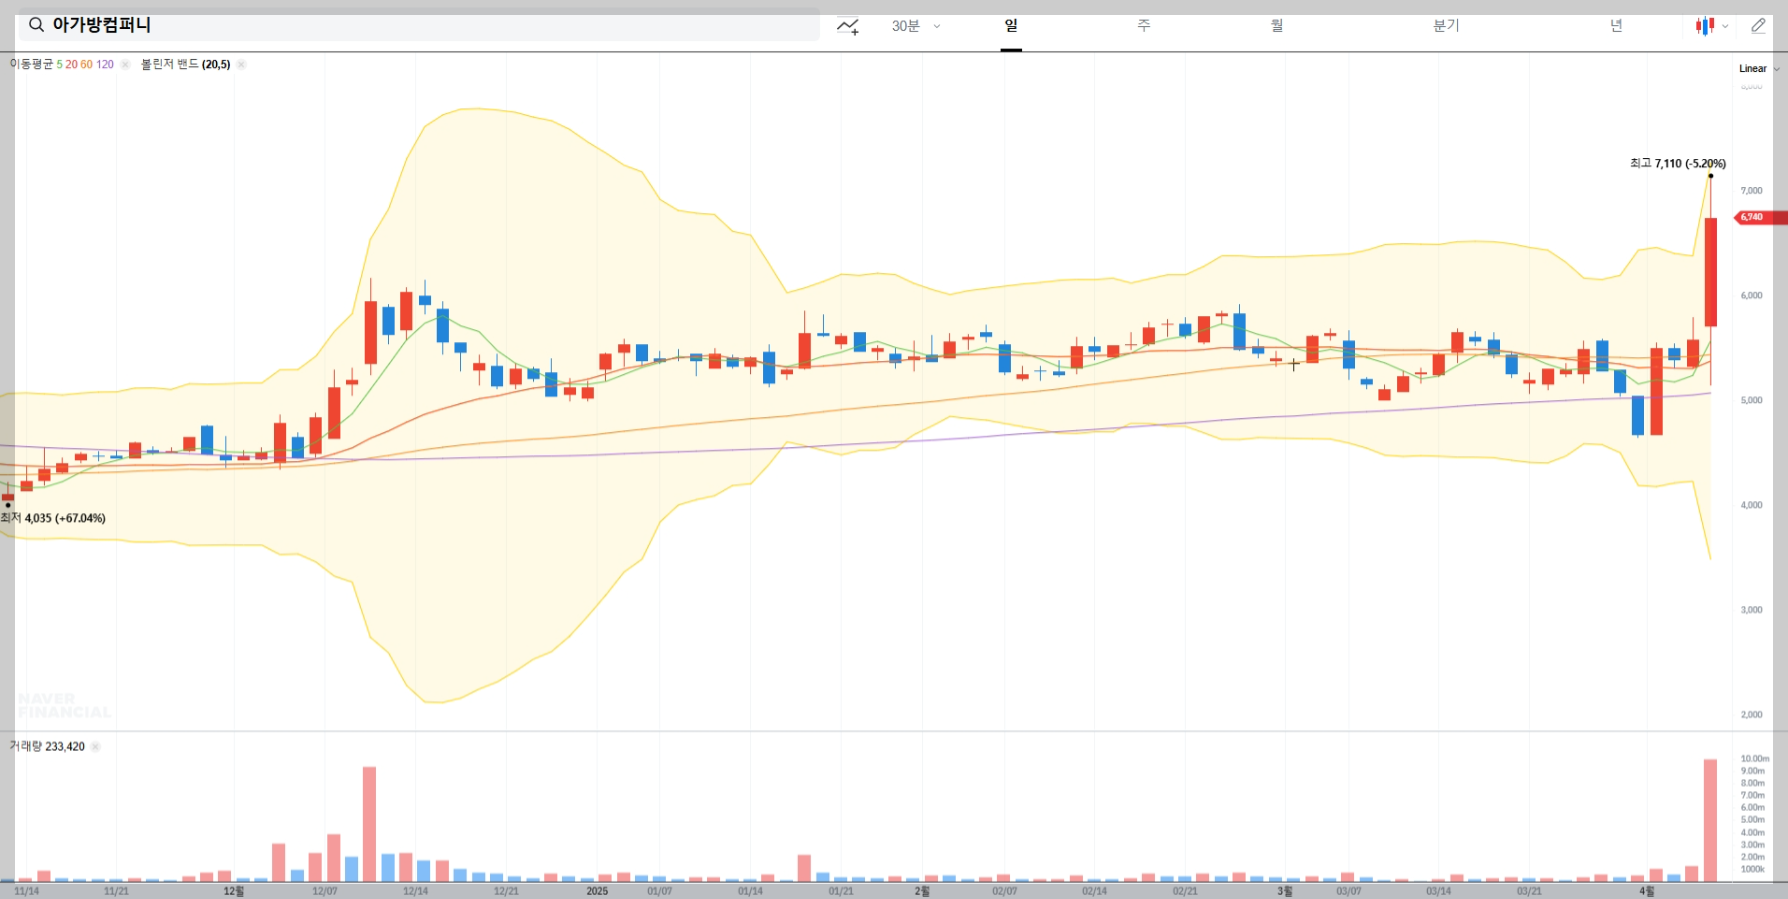Click the 거래량 233,420 label
Viewport: 1788px width, 899px height.
coord(47,746)
